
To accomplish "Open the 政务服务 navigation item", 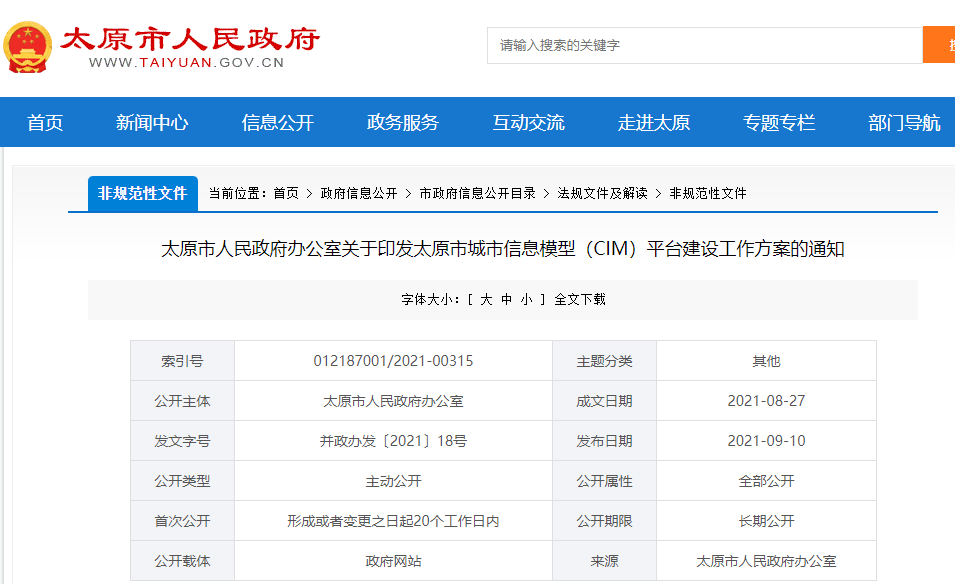I will click(403, 122).
